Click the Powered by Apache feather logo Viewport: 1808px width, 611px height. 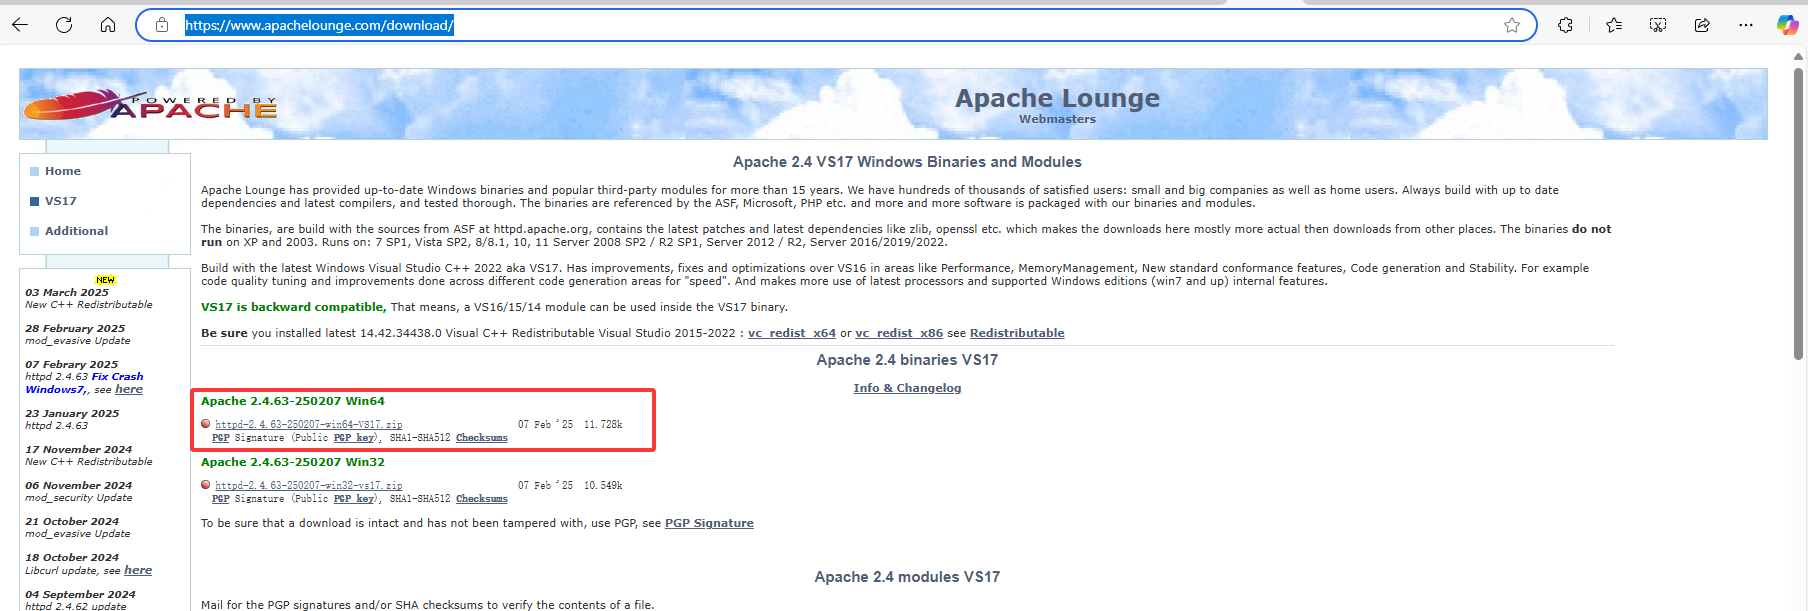click(150, 104)
